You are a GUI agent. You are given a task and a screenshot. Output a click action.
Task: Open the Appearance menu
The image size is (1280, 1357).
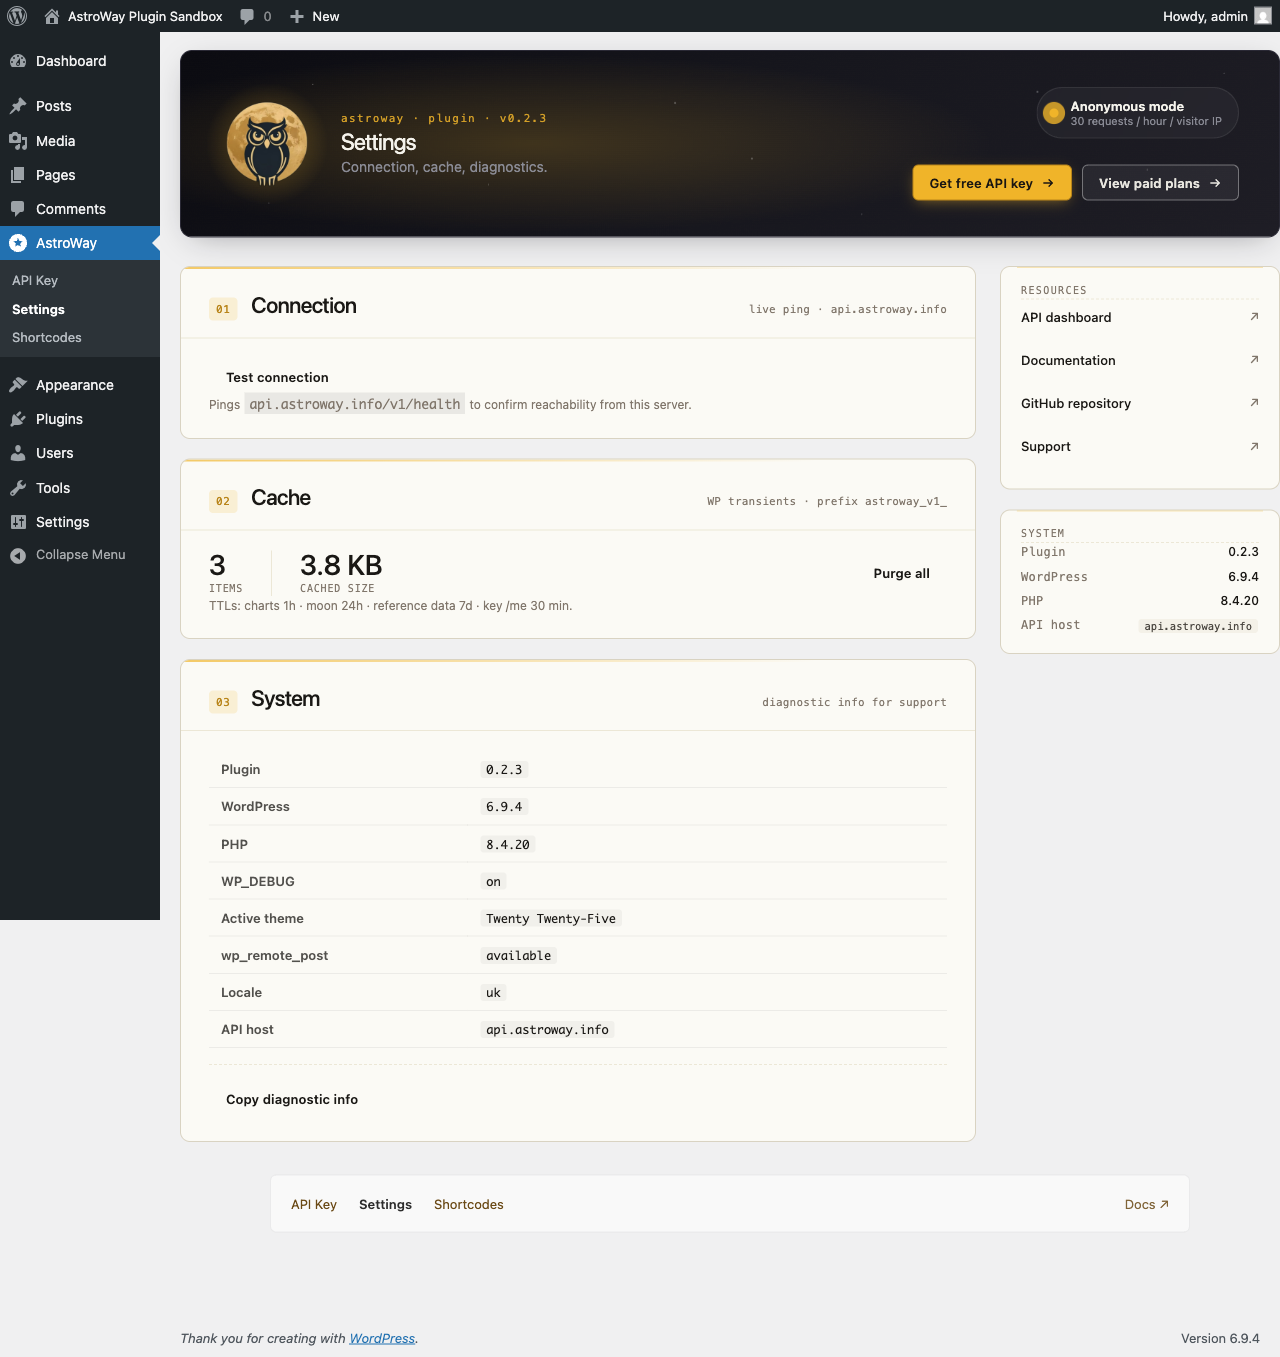click(80, 385)
